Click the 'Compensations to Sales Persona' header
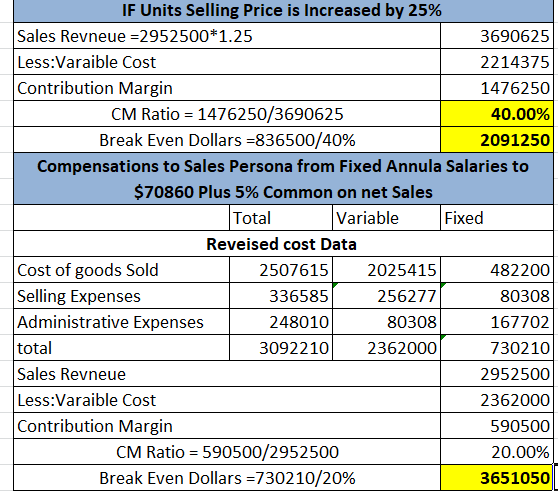 (x=283, y=179)
